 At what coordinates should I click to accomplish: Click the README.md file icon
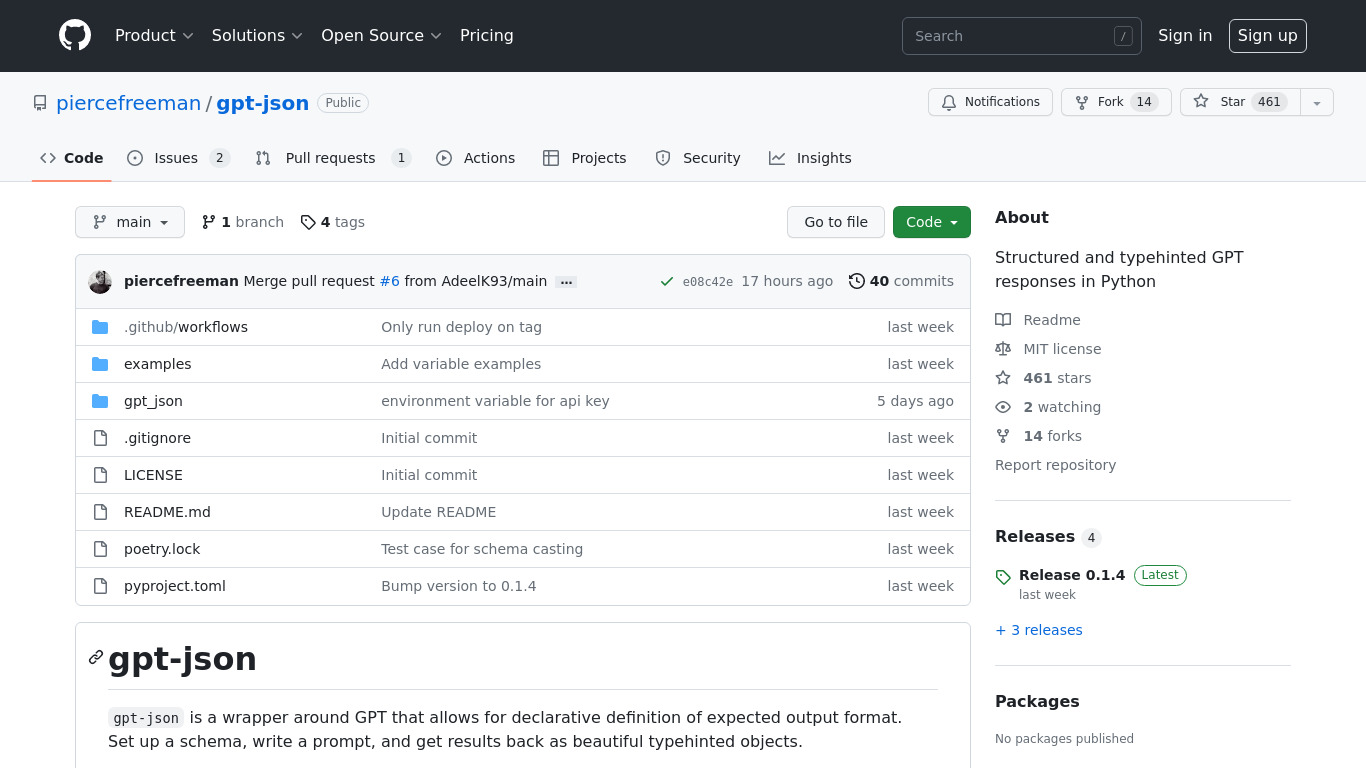(x=100, y=512)
